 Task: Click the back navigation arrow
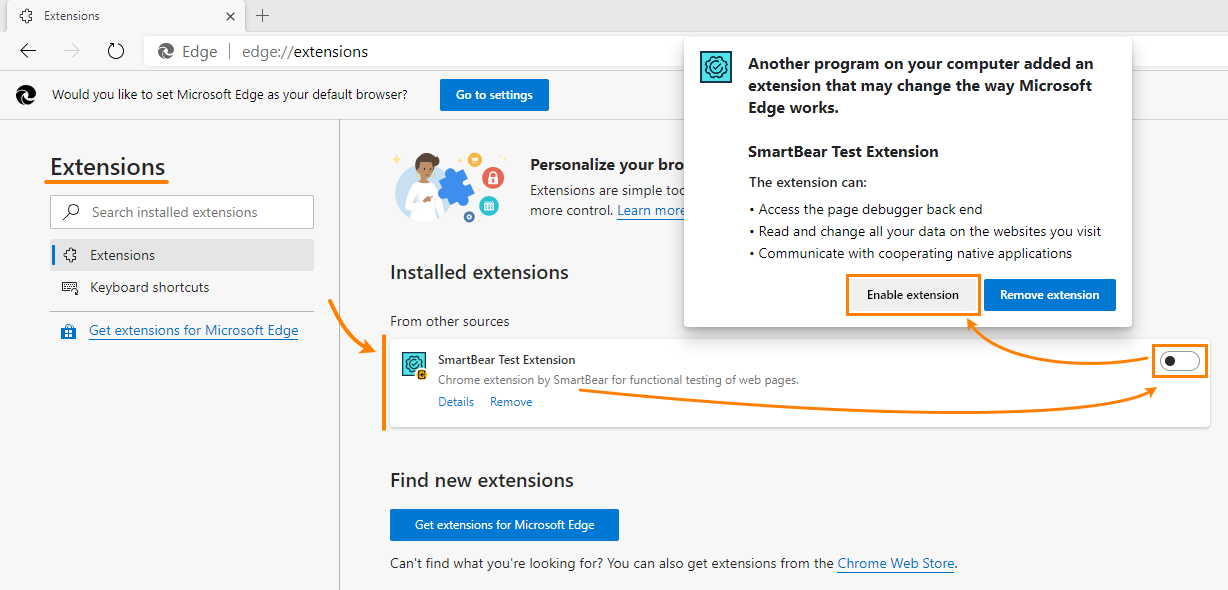[x=27, y=51]
